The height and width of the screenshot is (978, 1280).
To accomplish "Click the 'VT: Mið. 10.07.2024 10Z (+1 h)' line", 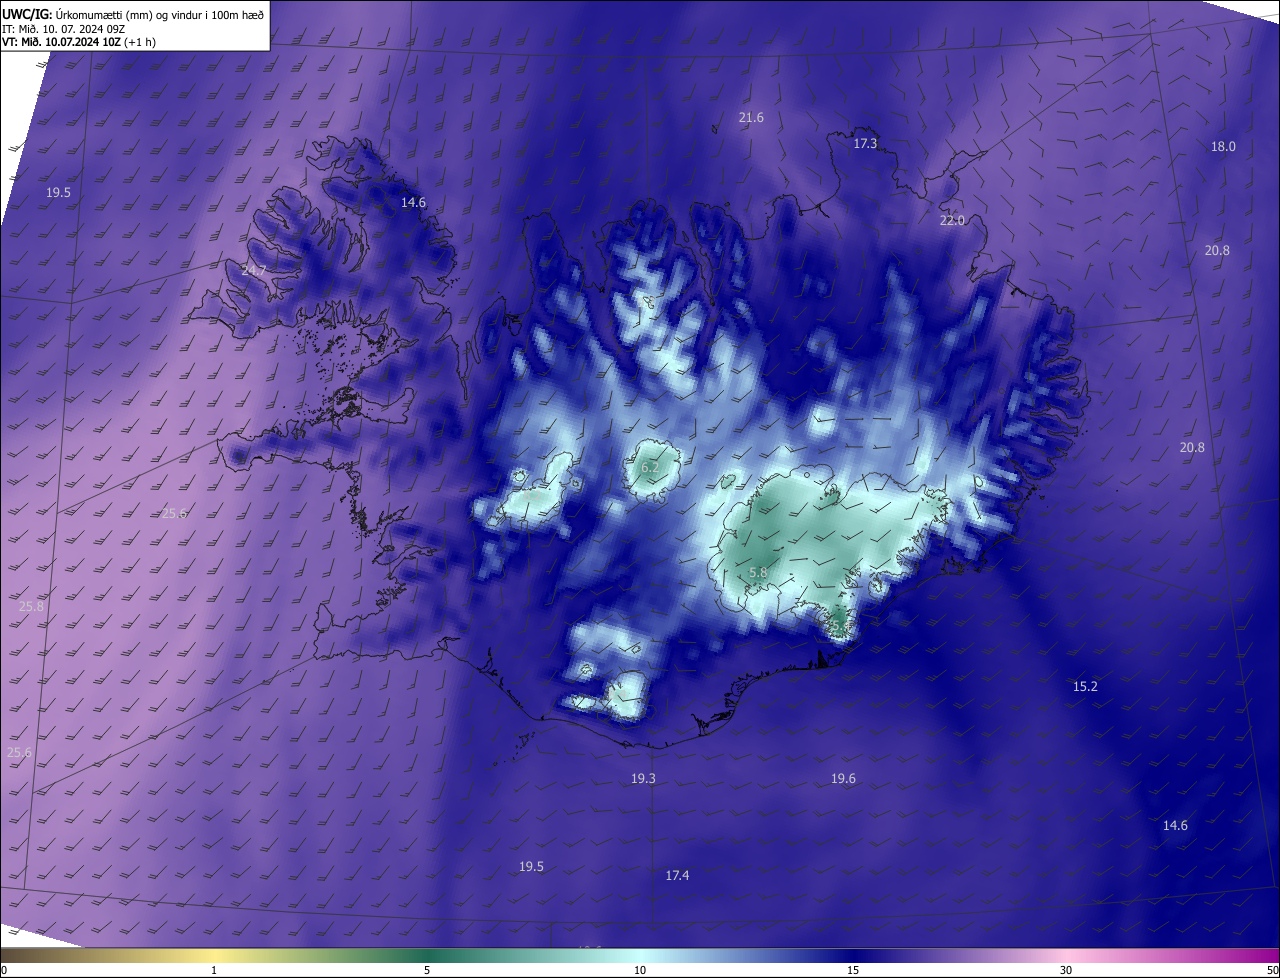I will [x=79, y=42].
